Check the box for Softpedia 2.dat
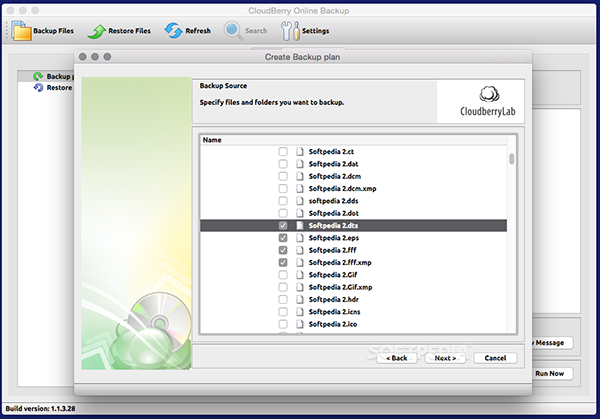 [283, 164]
